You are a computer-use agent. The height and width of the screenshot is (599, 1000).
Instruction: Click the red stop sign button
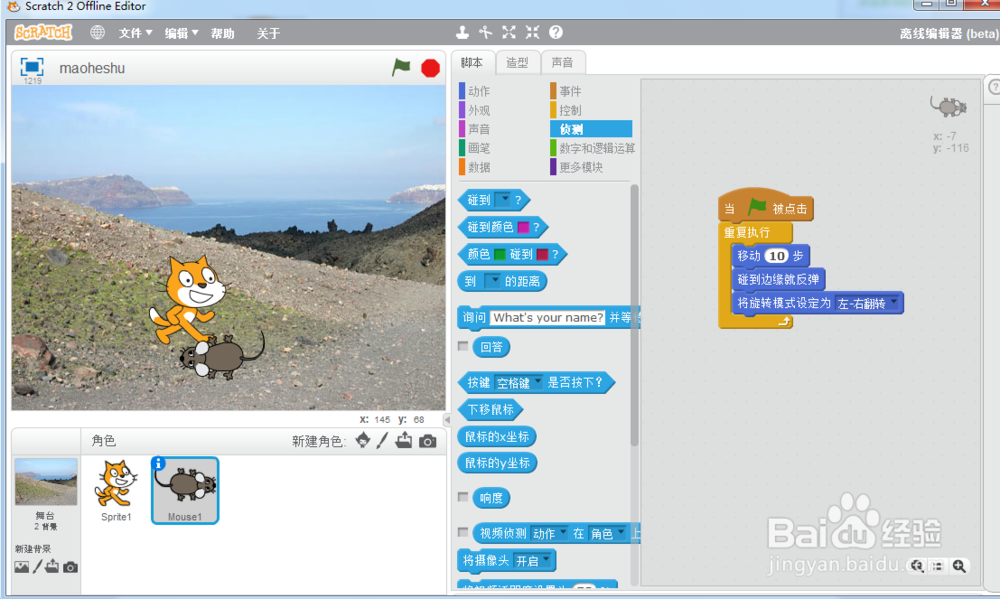click(430, 68)
